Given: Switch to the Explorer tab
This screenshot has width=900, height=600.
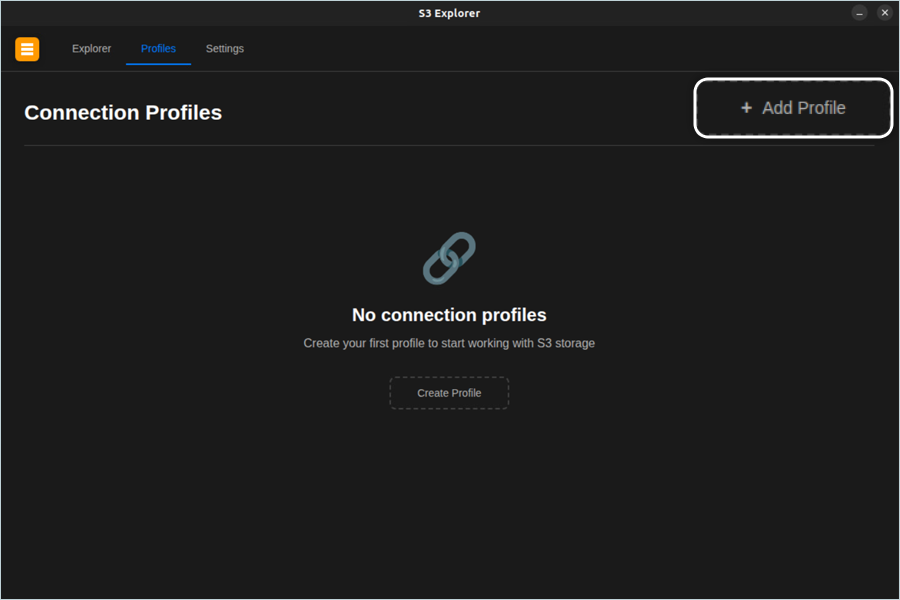Looking at the screenshot, I should 91,49.
